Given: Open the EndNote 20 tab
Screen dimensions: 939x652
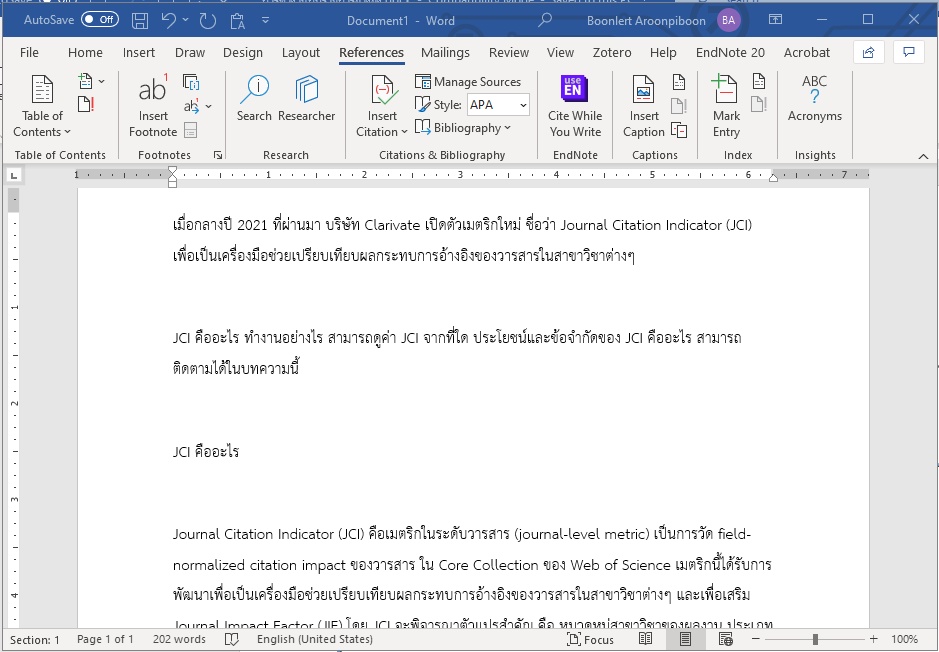Looking at the screenshot, I should click(730, 53).
